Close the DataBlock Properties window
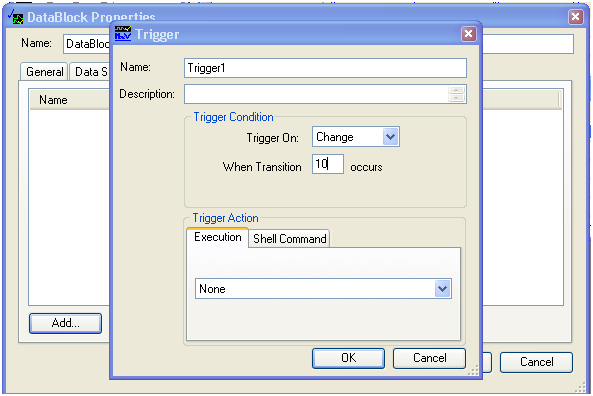Image resolution: width=593 pixels, height=396 pixels. pyautogui.click(x=576, y=16)
